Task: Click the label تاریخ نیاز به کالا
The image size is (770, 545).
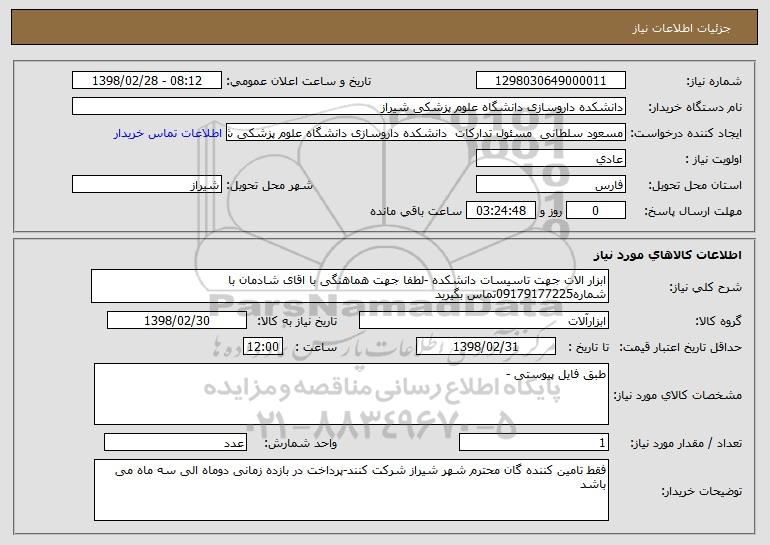Action: 298,321
